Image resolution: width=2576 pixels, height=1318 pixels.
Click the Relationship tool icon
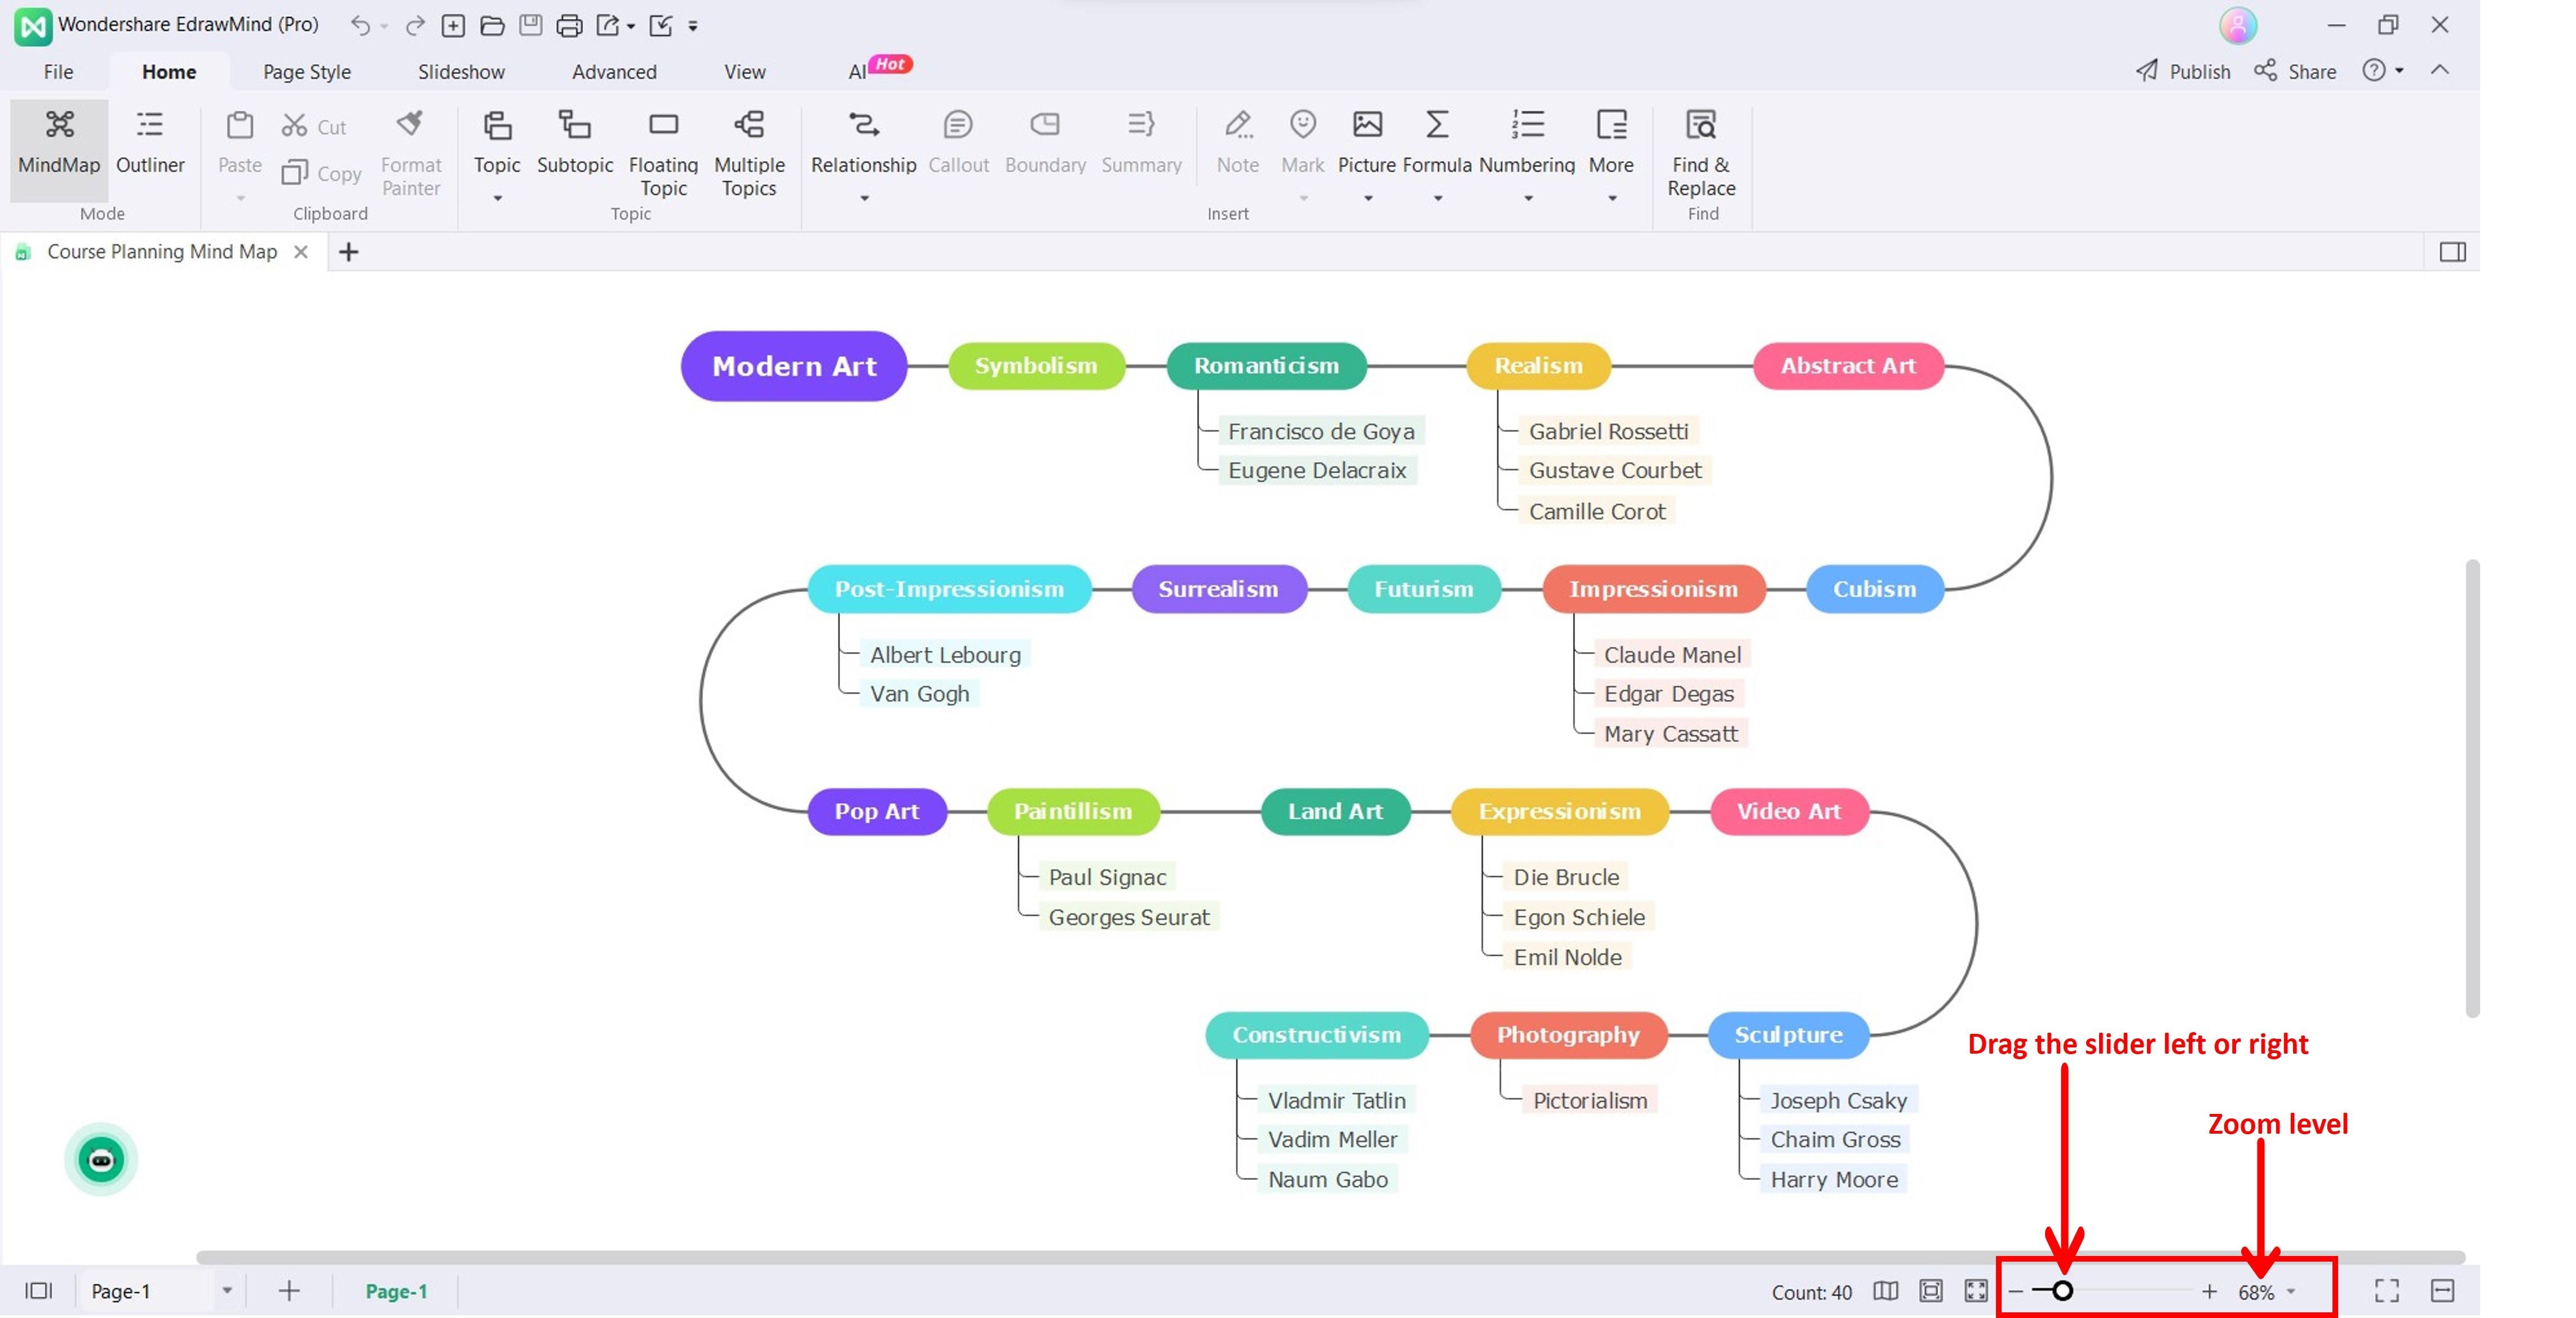coord(863,125)
